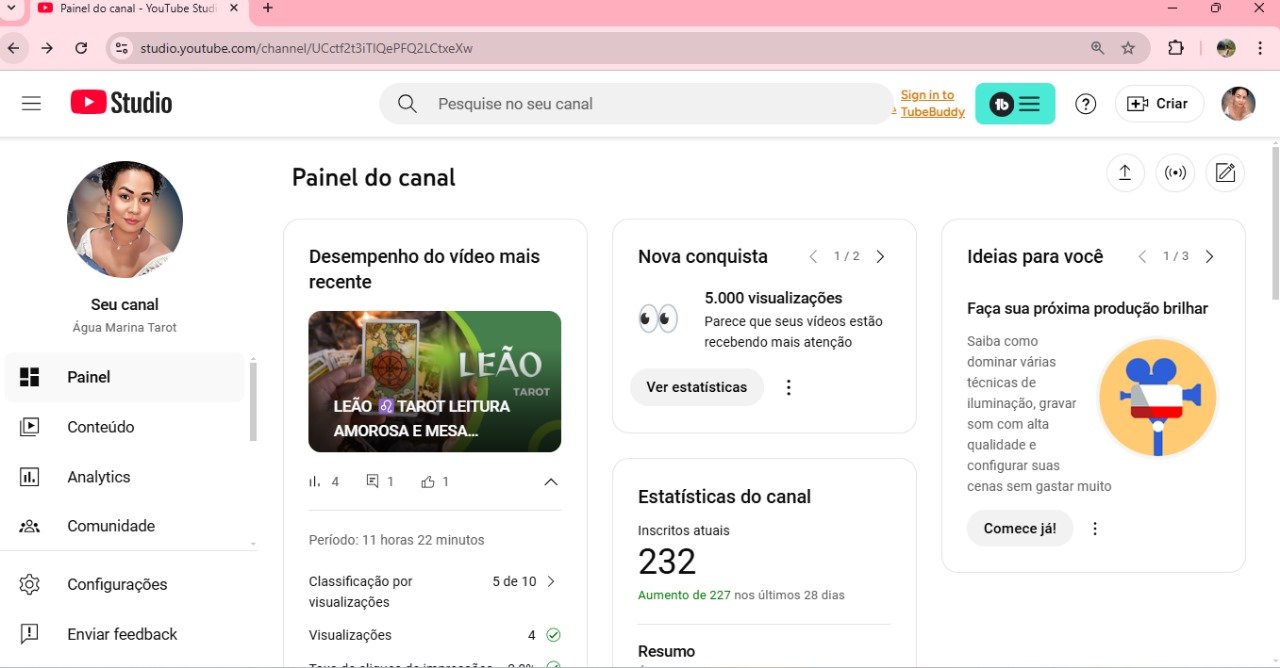Image resolution: width=1280 pixels, height=668 pixels.
Task: Open the browser extensions puzzle icon
Action: tap(1175, 48)
